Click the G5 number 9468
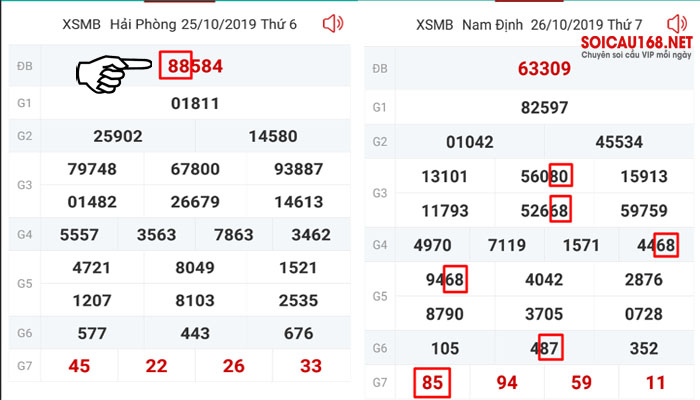The image size is (700, 400). coord(445,279)
